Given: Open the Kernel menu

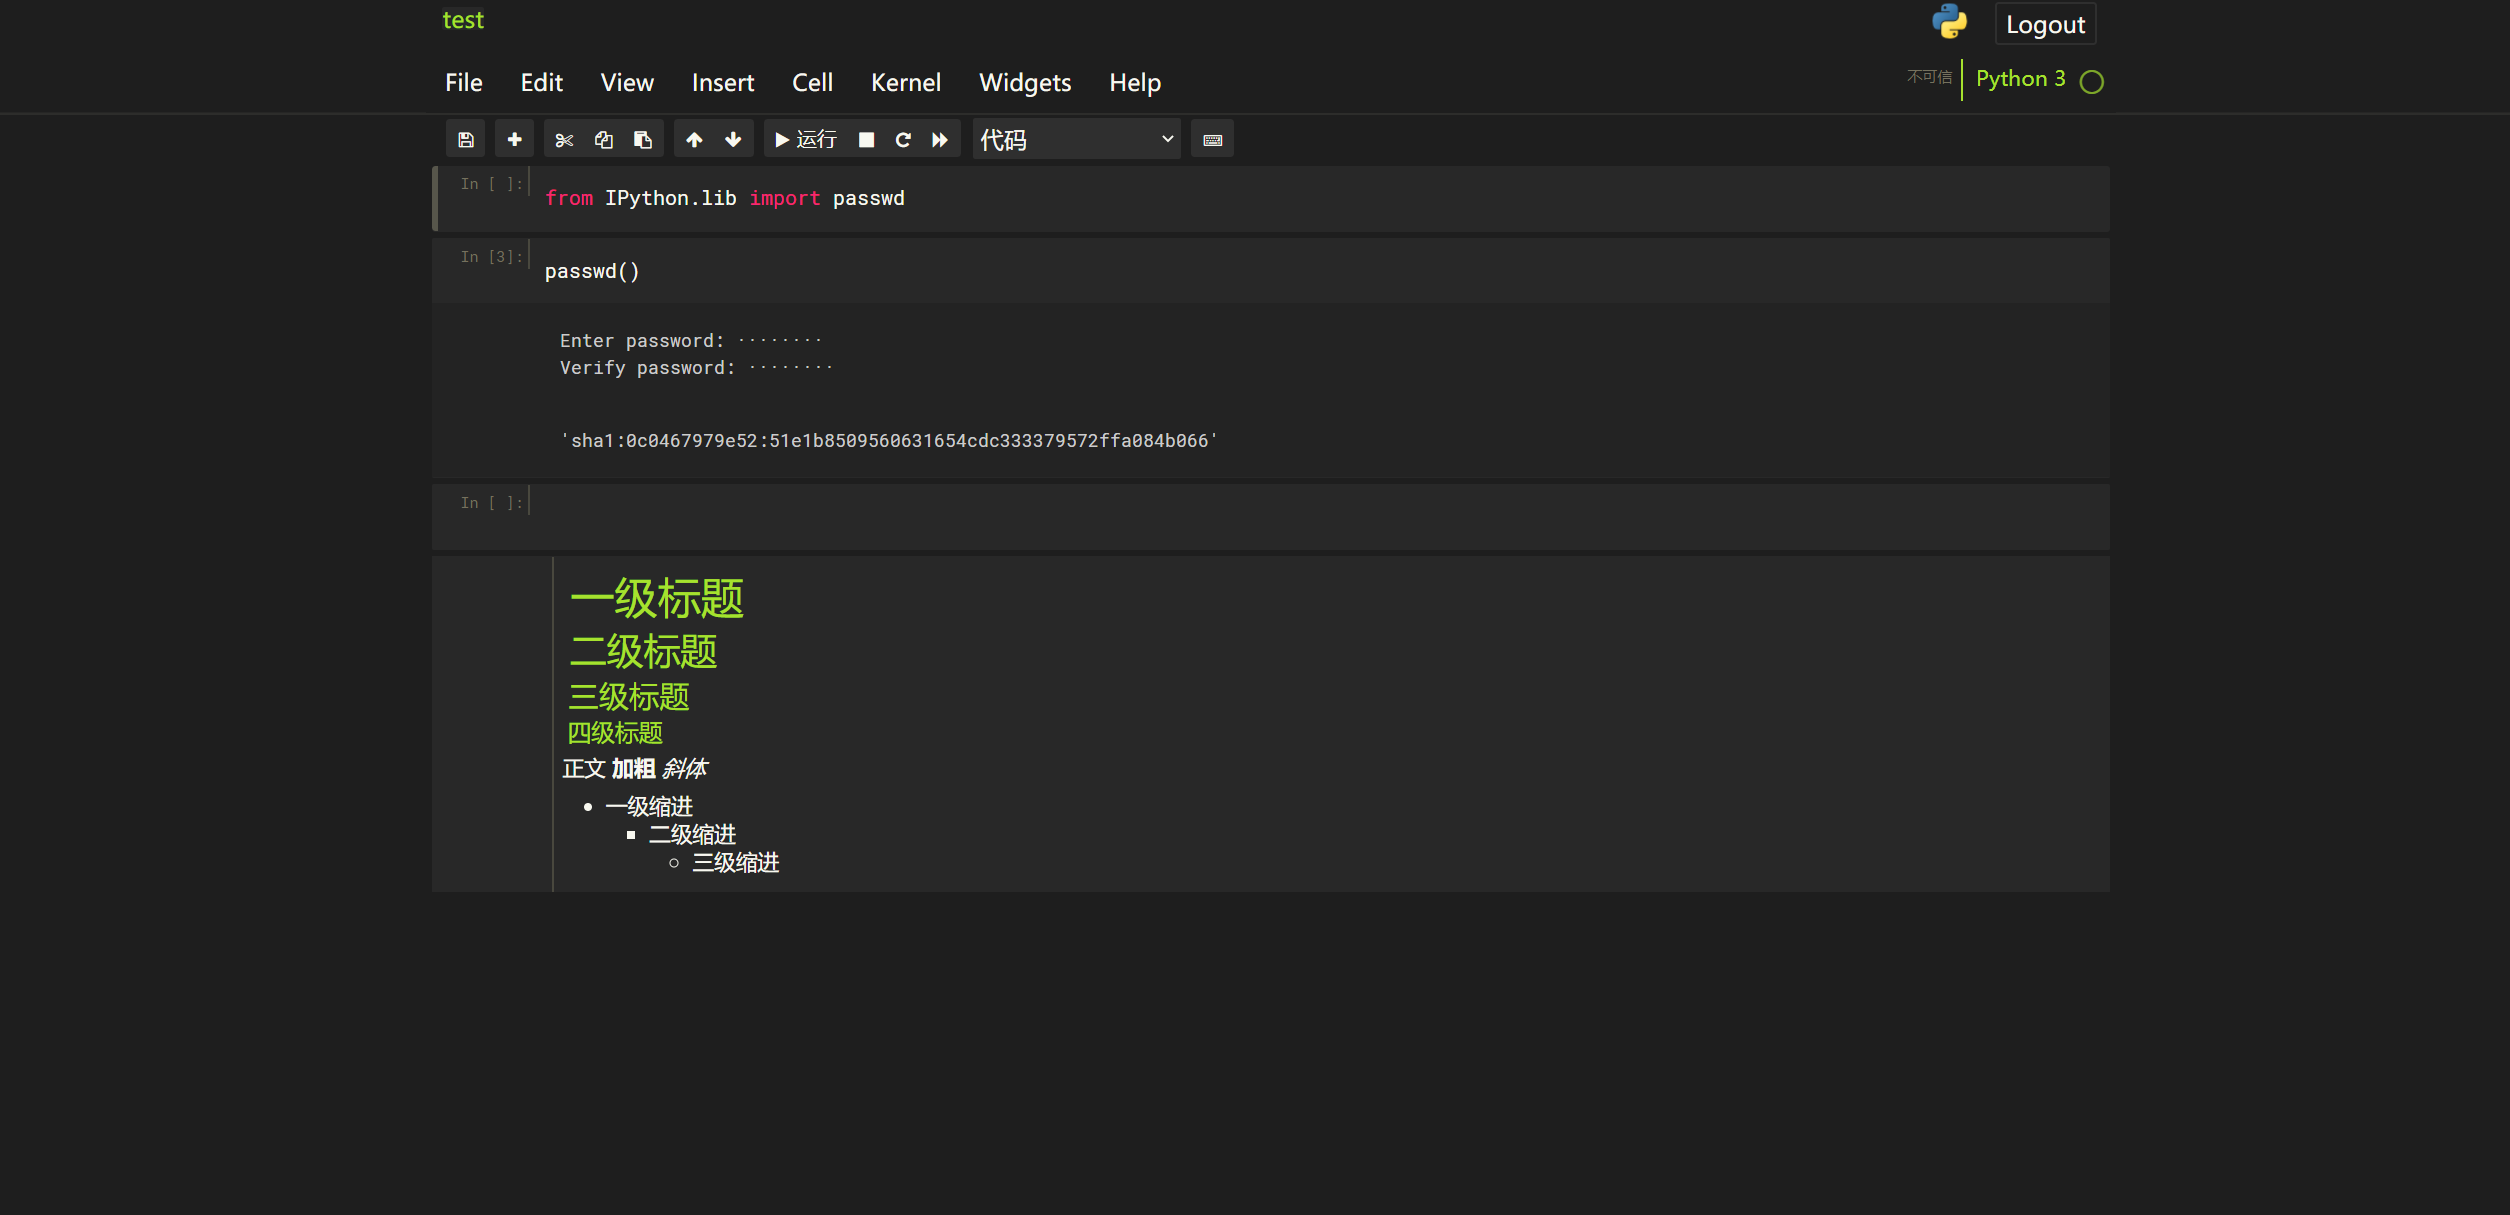Looking at the screenshot, I should click(x=905, y=83).
